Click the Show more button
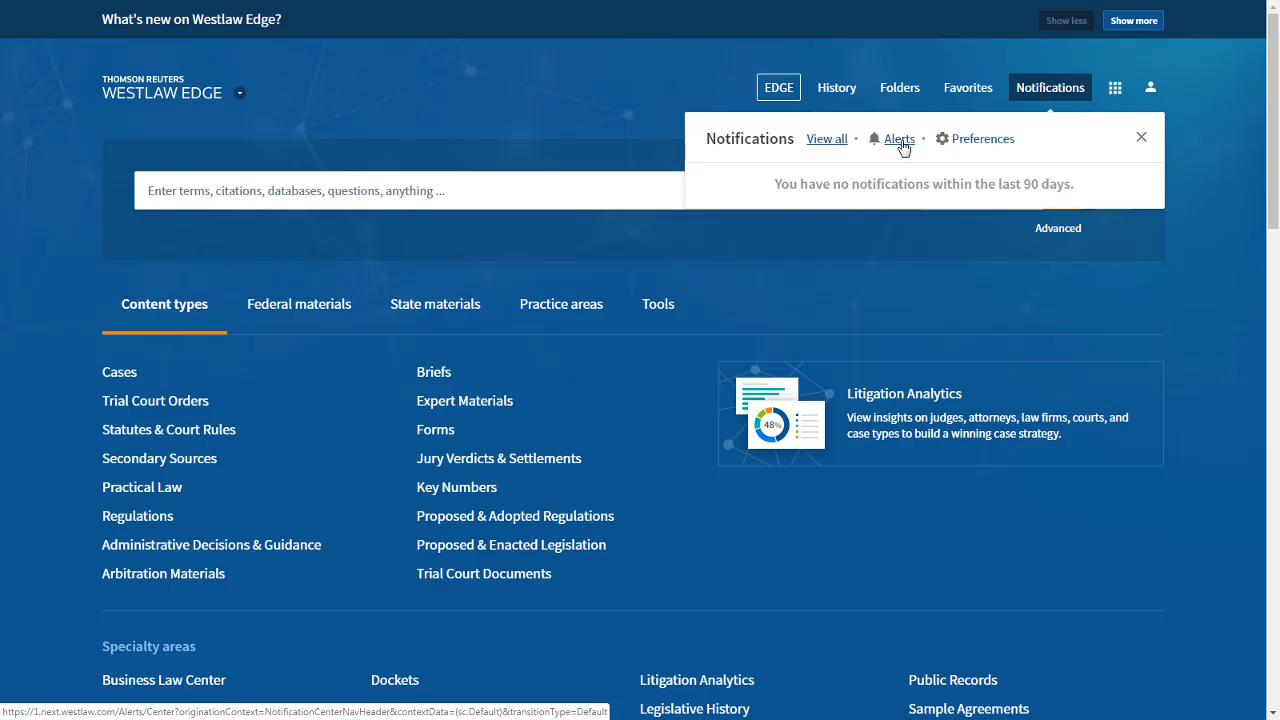The width and height of the screenshot is (1280, 720). pyautogui.click(x=1133, y=21)
